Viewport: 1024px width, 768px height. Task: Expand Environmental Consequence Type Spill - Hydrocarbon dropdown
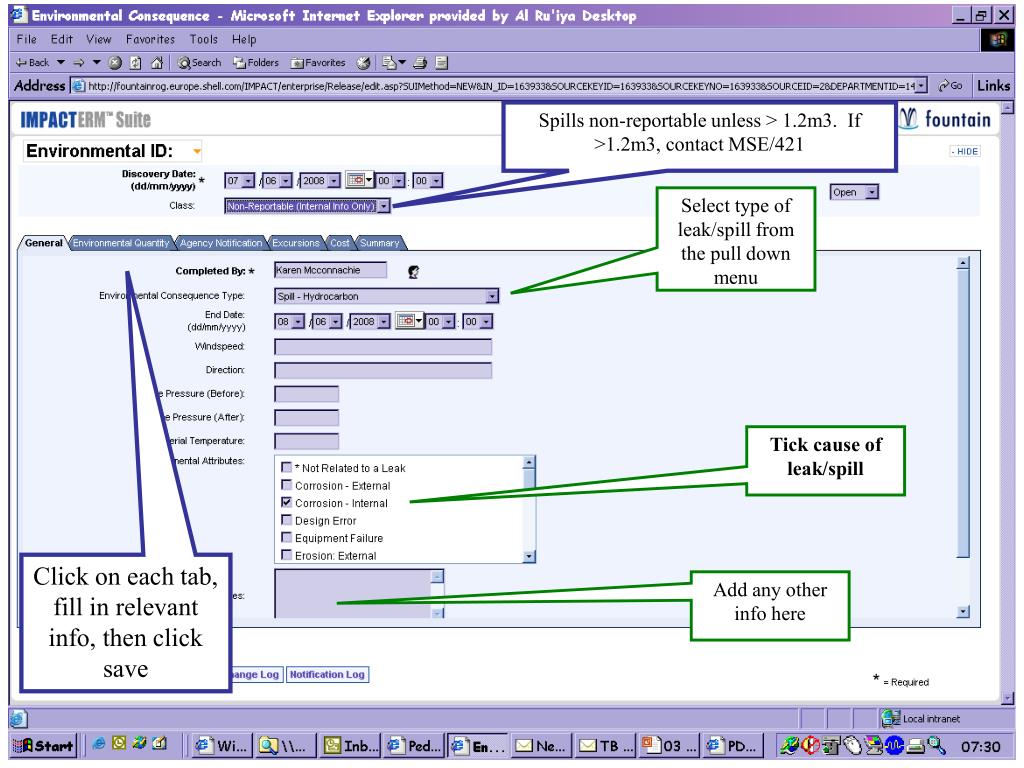[x=492, y=296]
